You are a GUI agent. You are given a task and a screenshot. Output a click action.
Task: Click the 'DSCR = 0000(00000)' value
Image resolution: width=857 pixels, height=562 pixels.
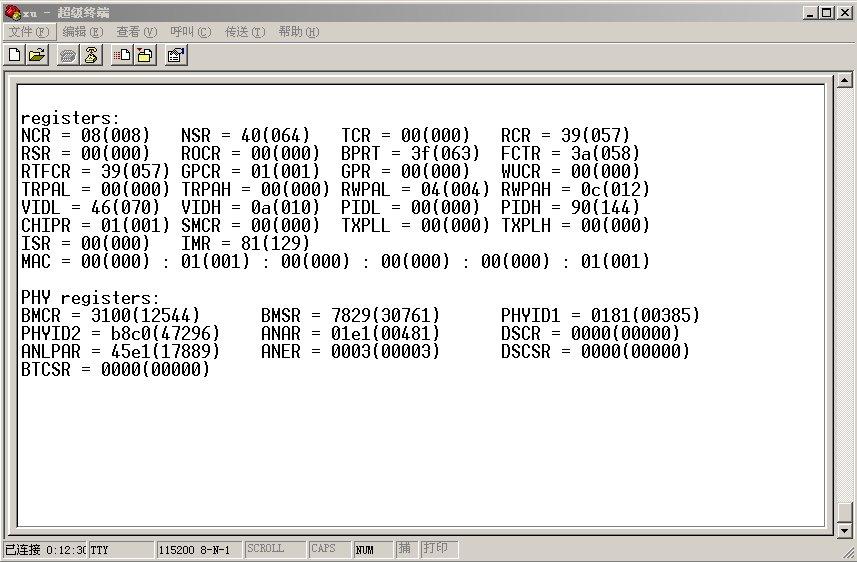tap(590, 334)
